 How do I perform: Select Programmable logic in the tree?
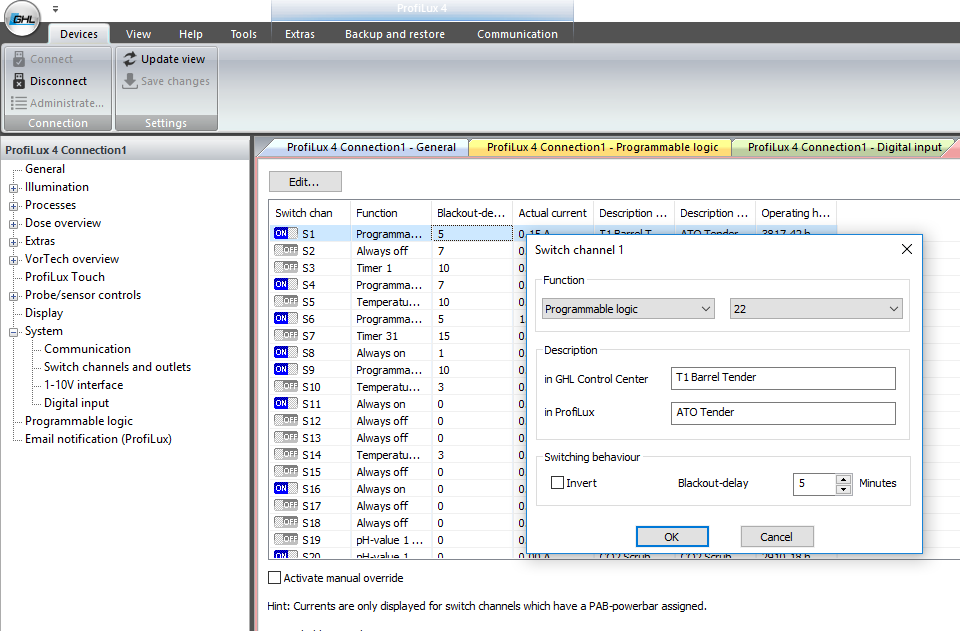pos(79,421)
